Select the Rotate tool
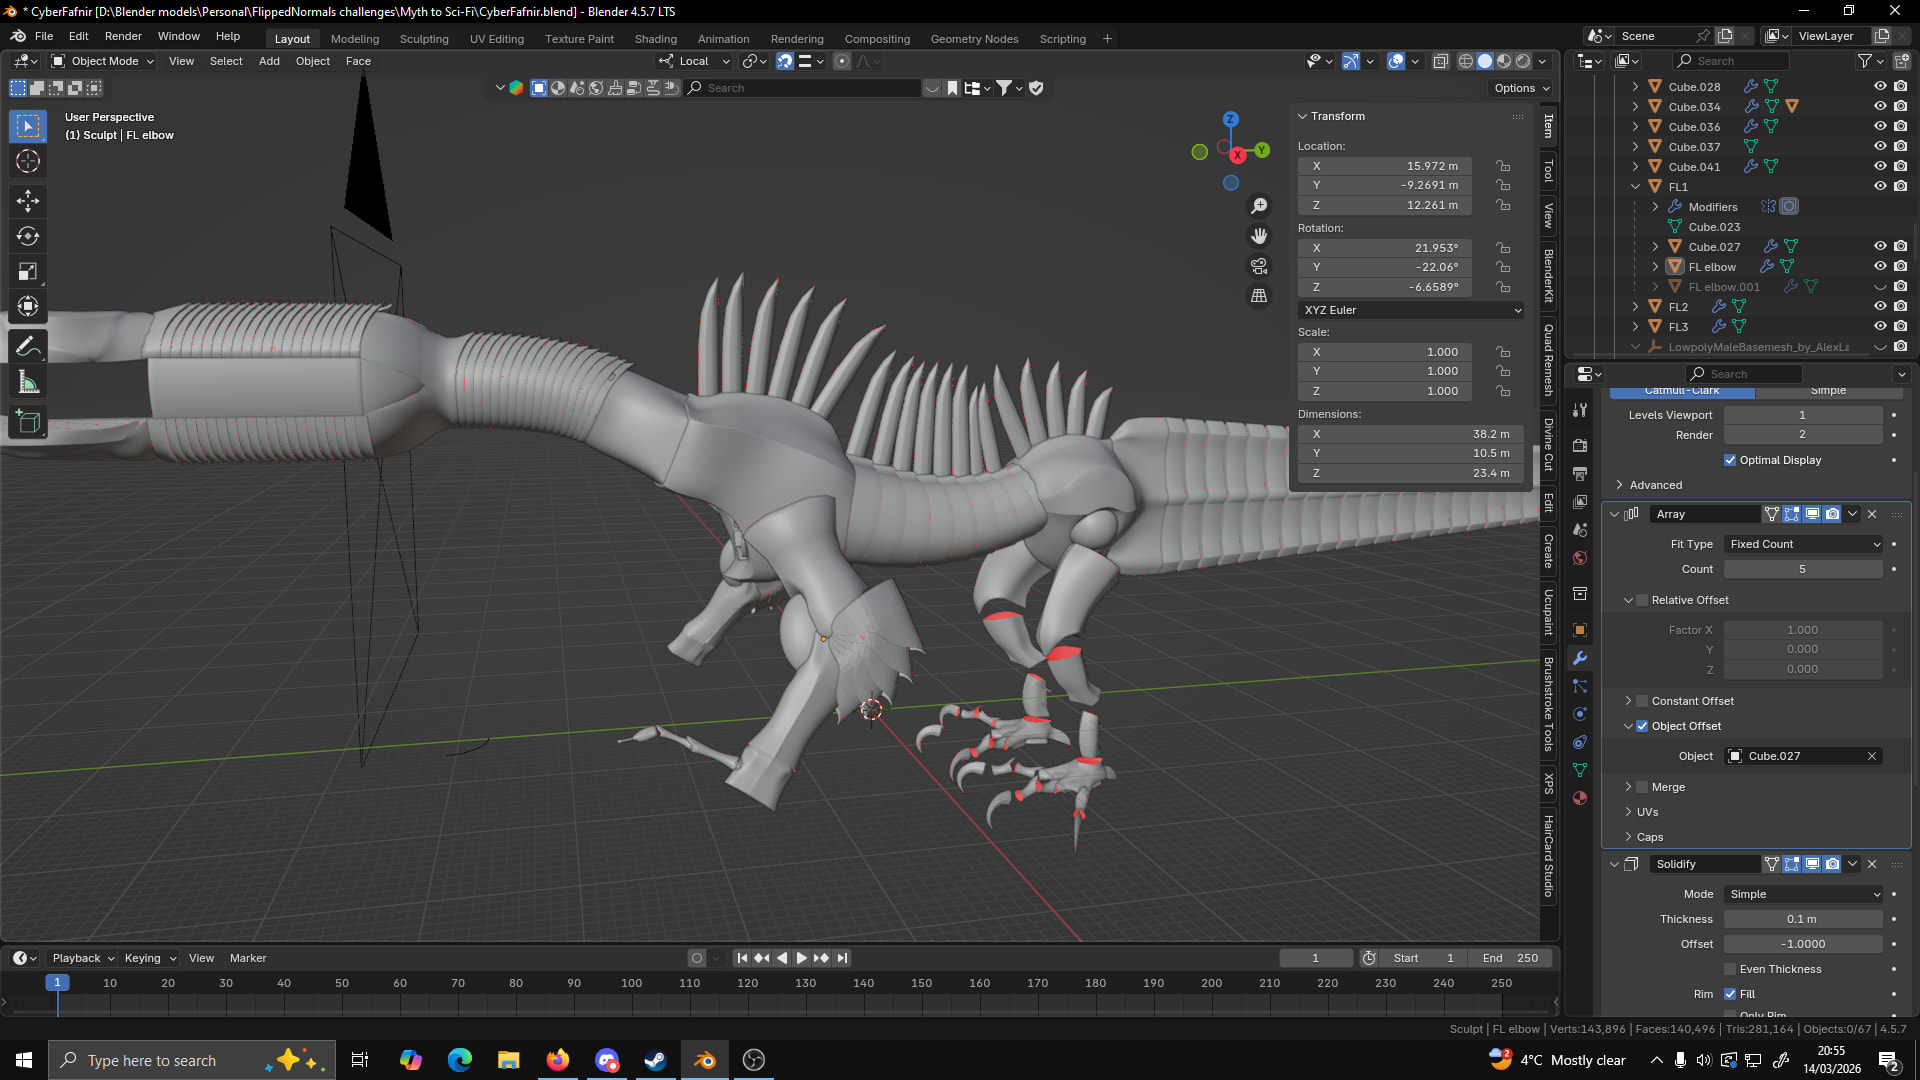 coord(28,236)
